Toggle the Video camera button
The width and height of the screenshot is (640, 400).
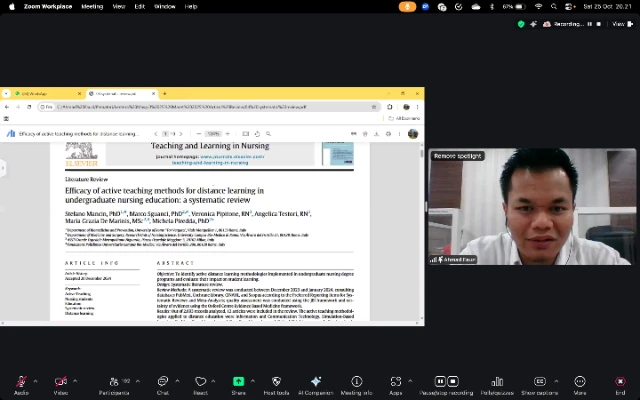click(61, 382)
